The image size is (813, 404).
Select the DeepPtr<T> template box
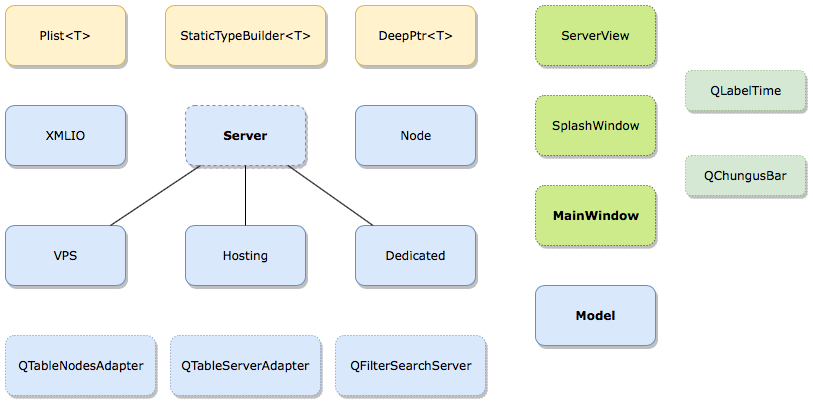pyautogui.click(x=415, y=36)
